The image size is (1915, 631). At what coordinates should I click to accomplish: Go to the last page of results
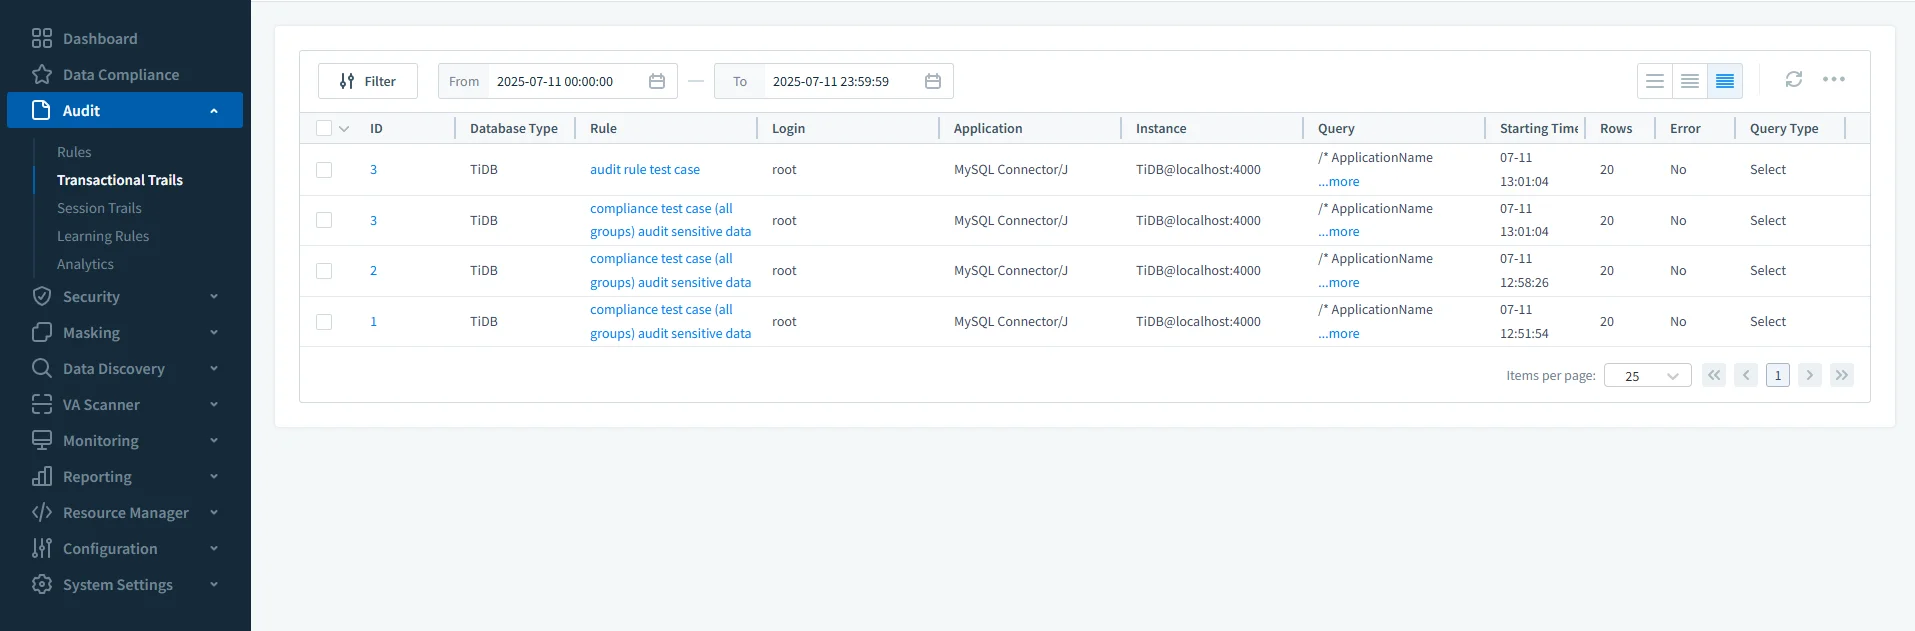pos(1841,375)
